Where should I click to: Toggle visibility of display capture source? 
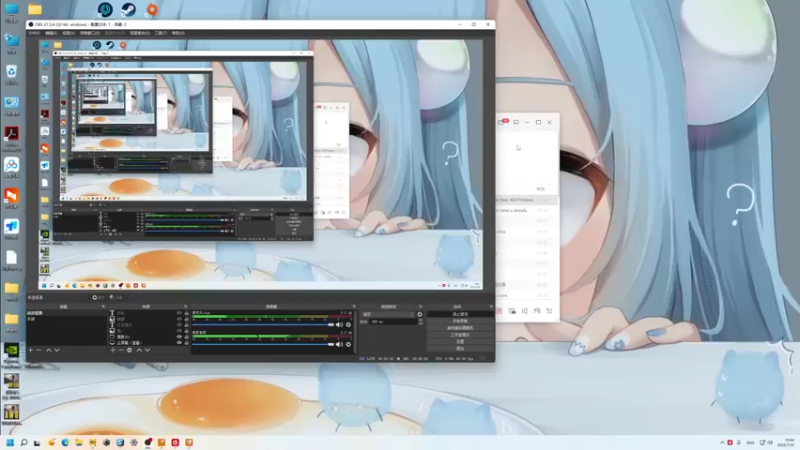[x=179, y=343]
